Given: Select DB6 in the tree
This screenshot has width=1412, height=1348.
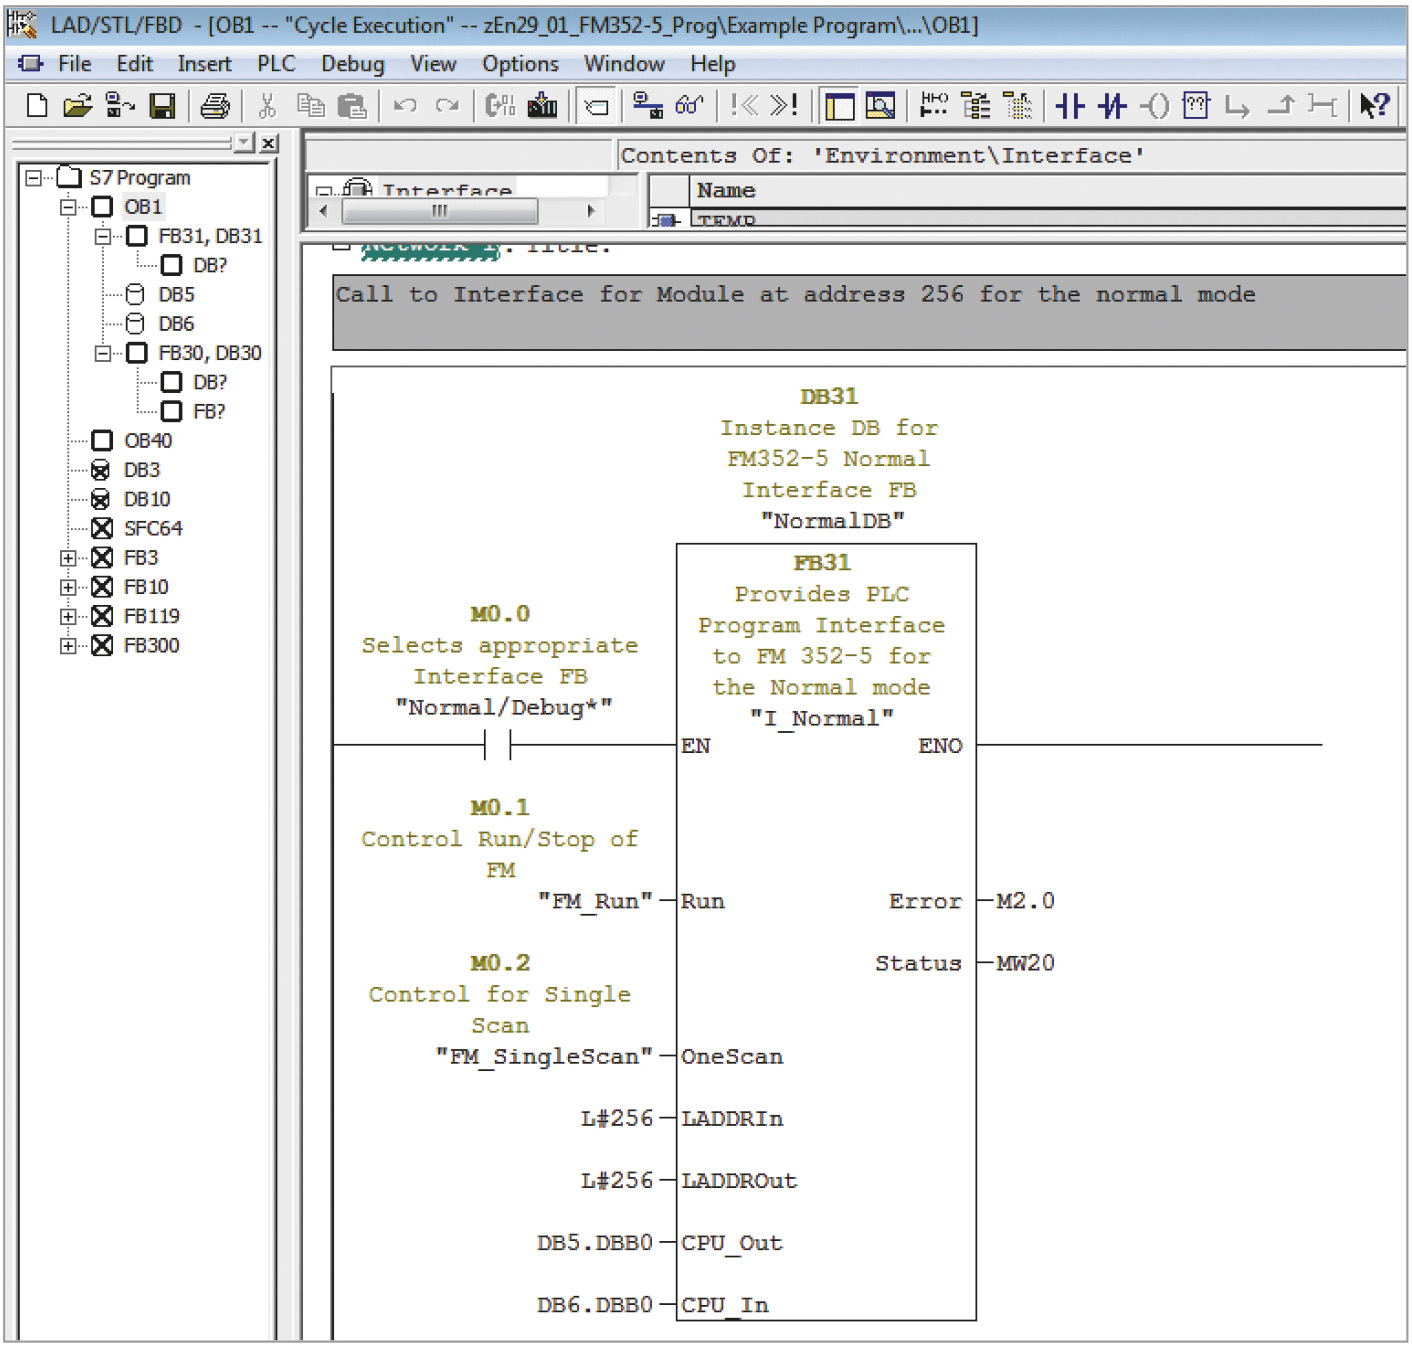Looking at the screenshot, I should click(x=176, y=324).
